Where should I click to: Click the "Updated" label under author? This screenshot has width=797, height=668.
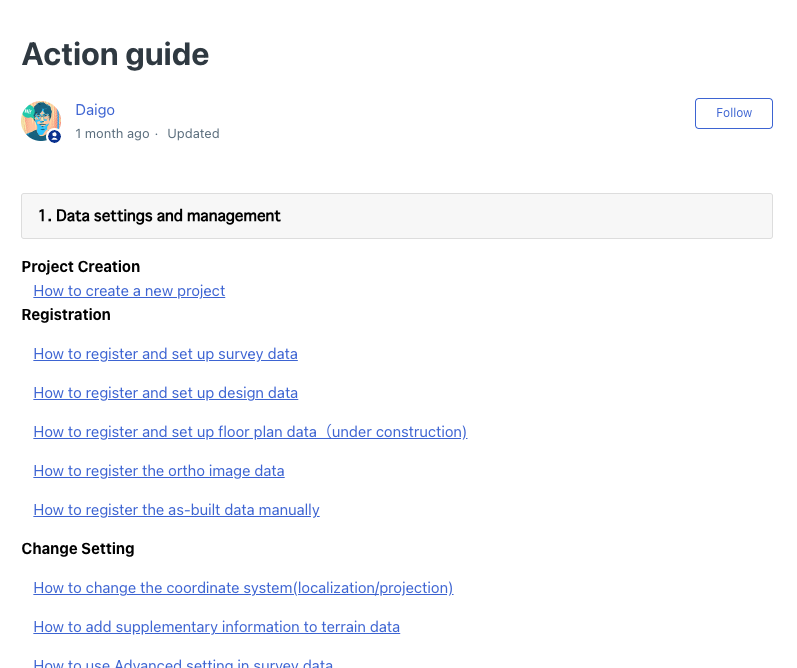(193, 134)
